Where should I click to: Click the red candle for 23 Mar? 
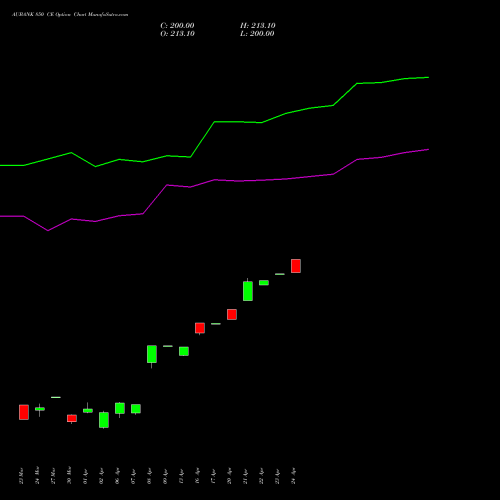[x=24, y=412]
